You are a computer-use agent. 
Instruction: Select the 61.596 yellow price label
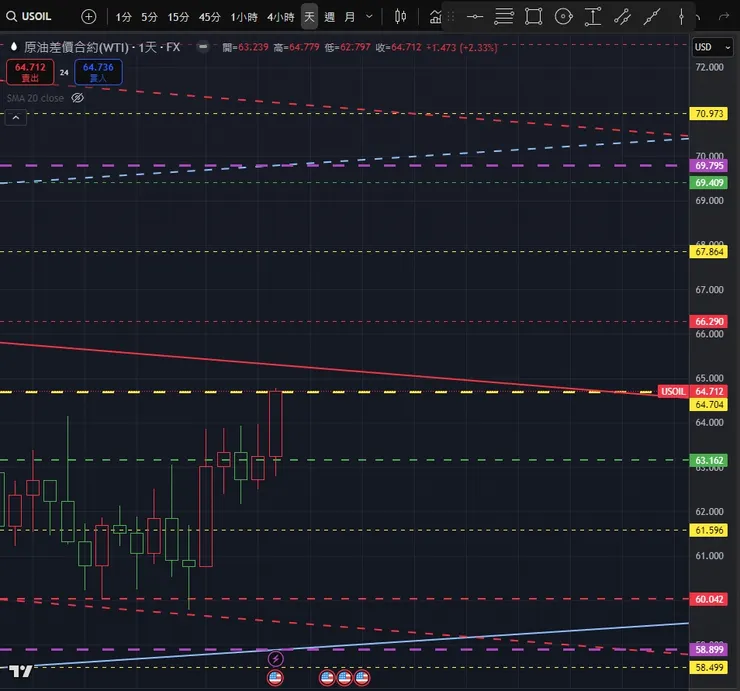(709, 530)
